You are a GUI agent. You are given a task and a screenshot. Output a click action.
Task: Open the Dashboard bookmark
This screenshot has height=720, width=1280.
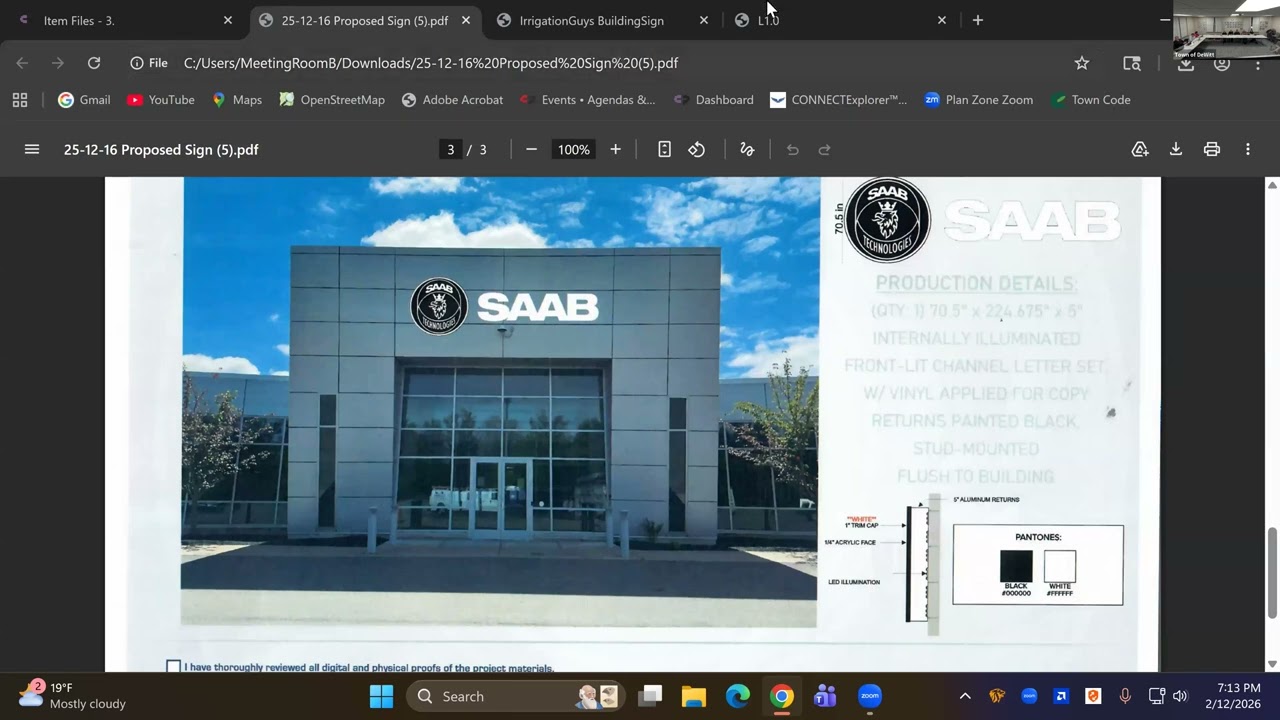pyautogui.click(x=714, y=100)
